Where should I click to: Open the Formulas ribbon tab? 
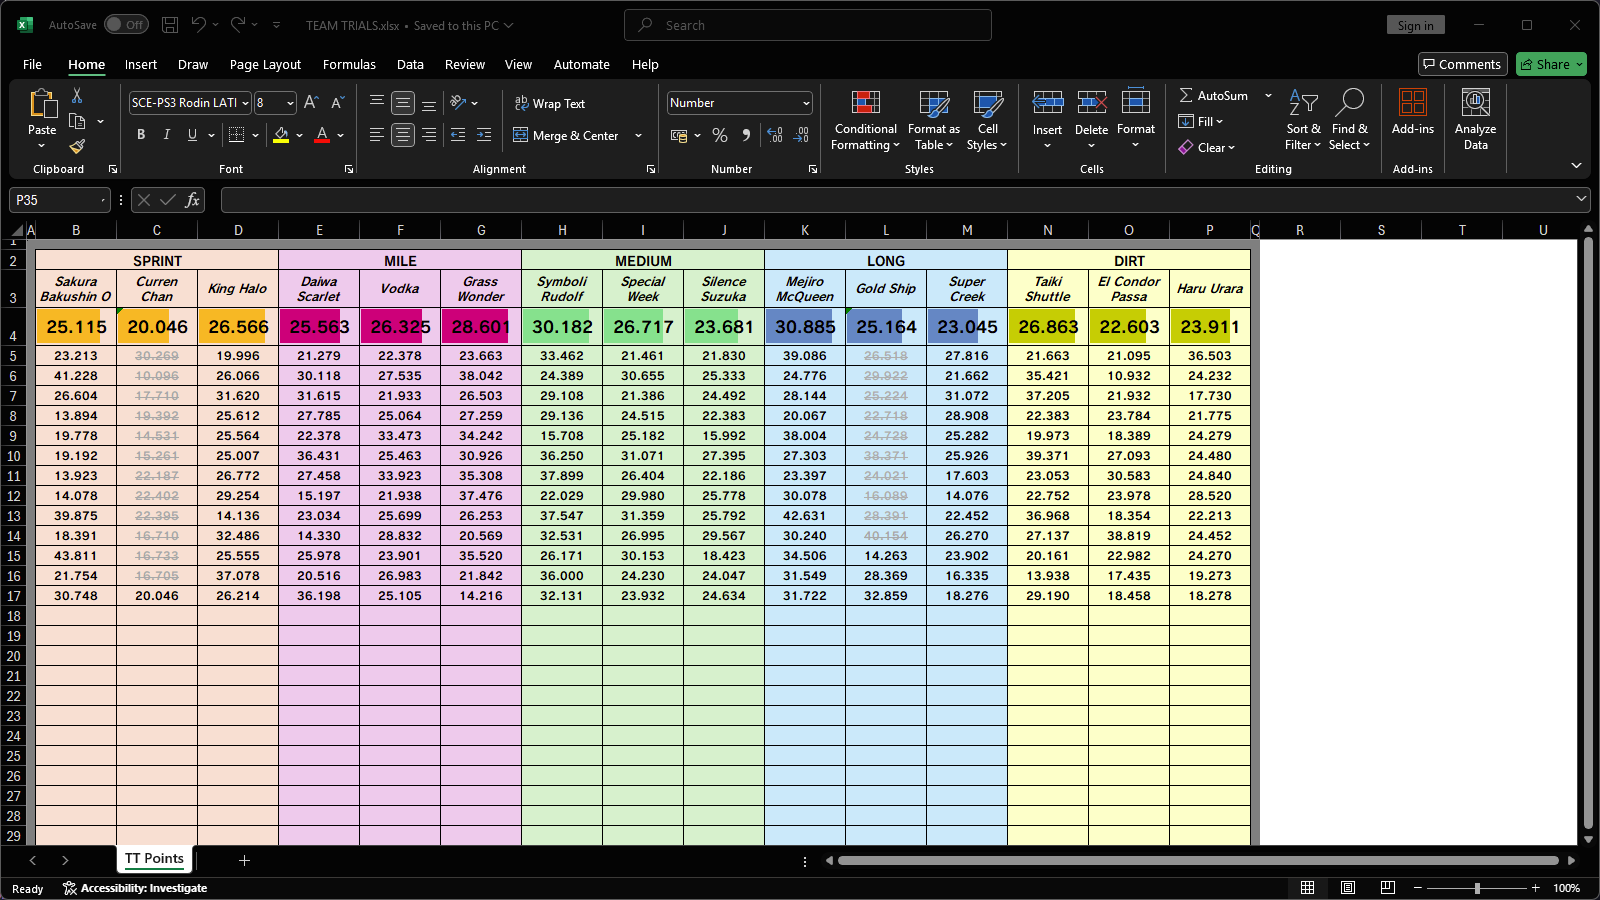[x=349, y=64]
